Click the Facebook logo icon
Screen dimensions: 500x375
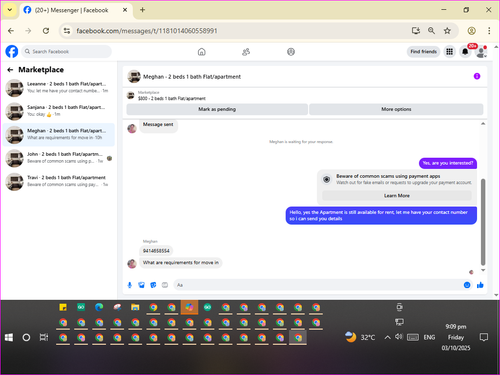coord(12,52)
